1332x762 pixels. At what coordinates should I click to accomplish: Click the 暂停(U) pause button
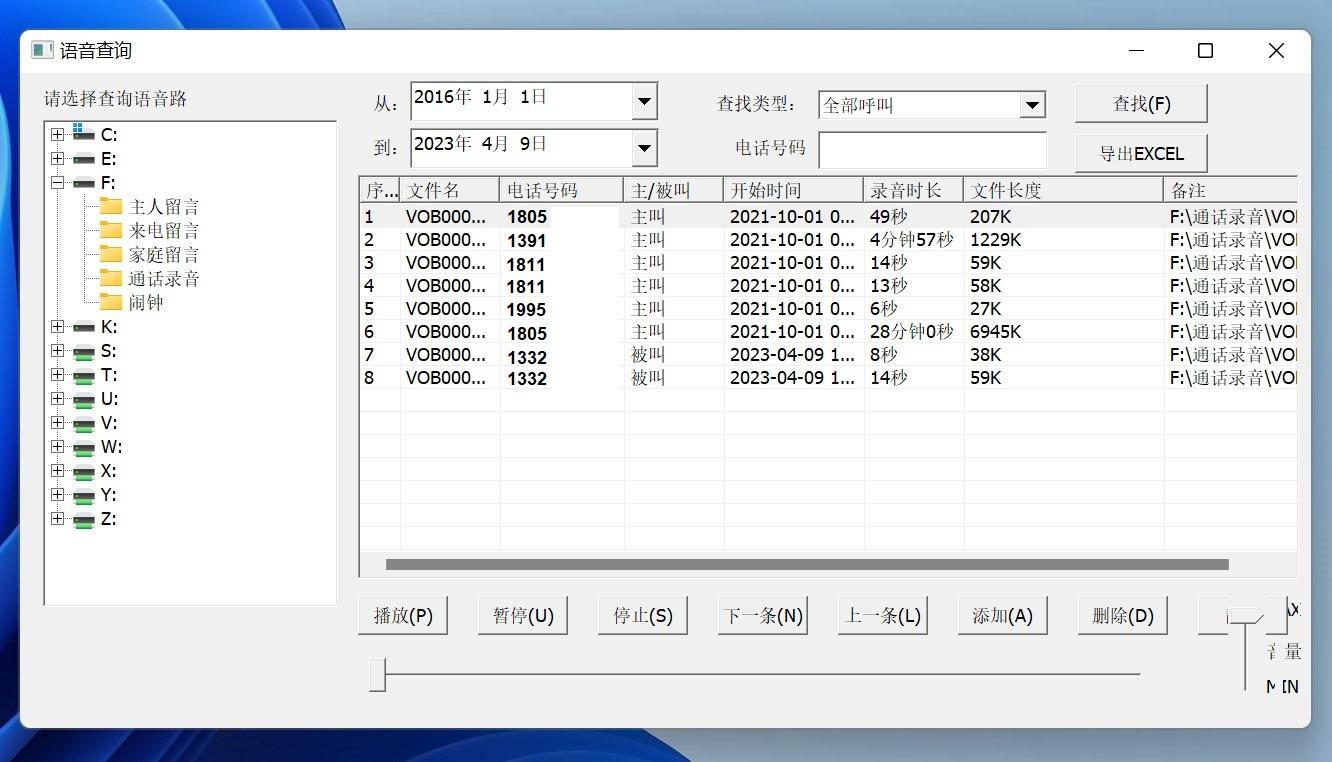pyautogui.click(x=523, y=615)
